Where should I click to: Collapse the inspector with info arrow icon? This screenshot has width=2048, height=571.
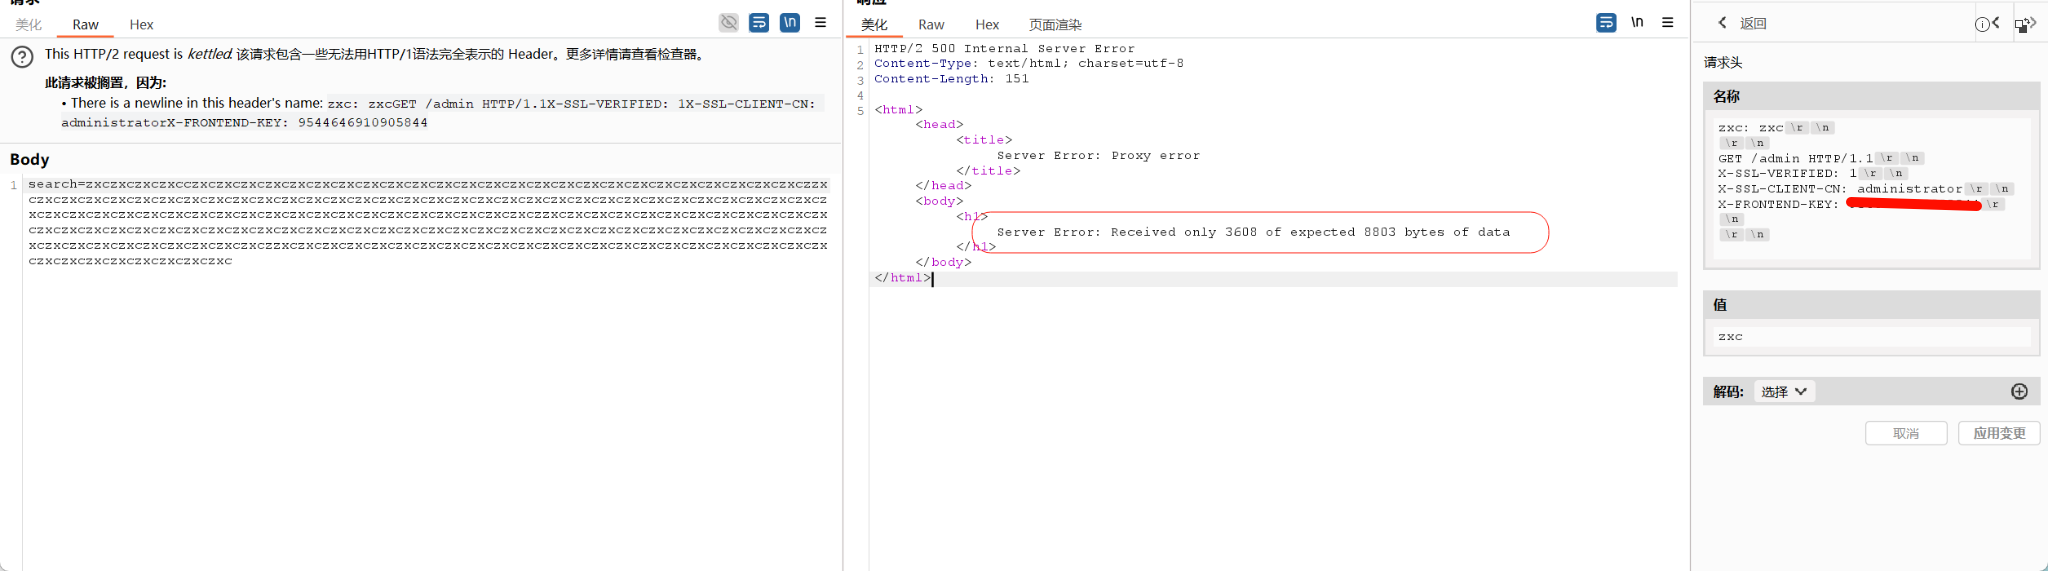[1987, 23]
